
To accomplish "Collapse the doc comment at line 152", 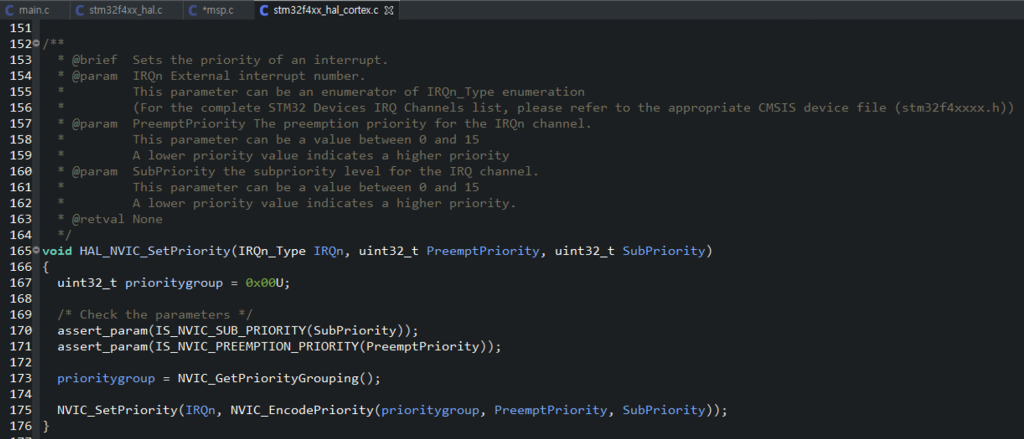I will click(x=36, y=44).
